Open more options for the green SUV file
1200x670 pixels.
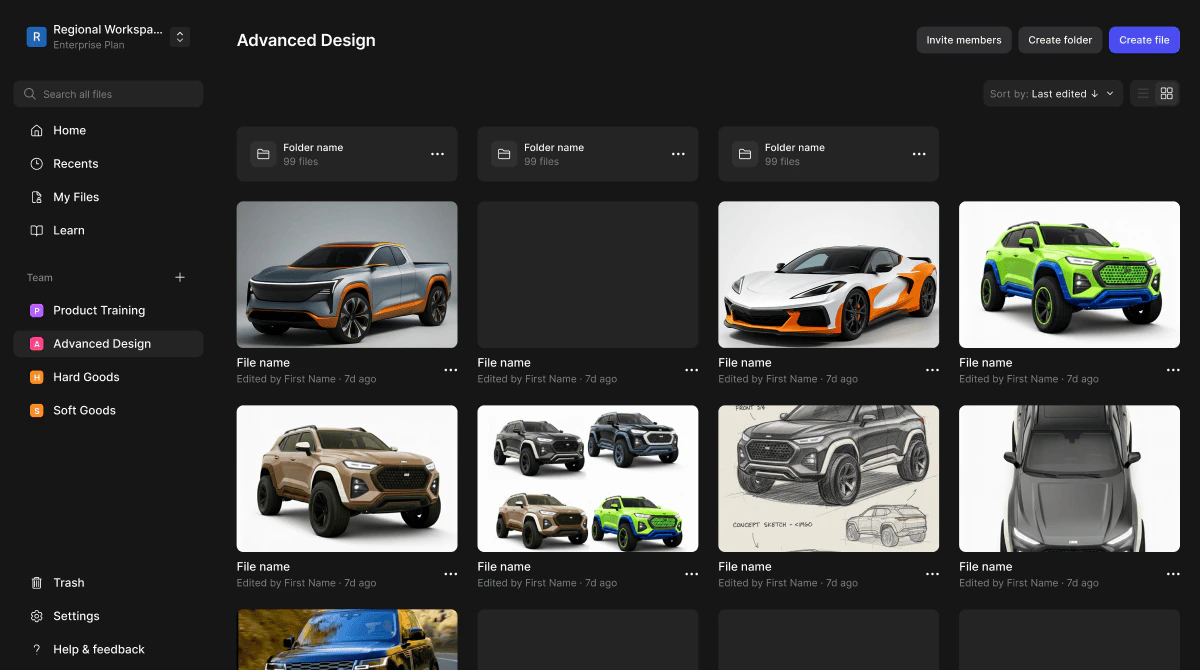point(1173,370)
